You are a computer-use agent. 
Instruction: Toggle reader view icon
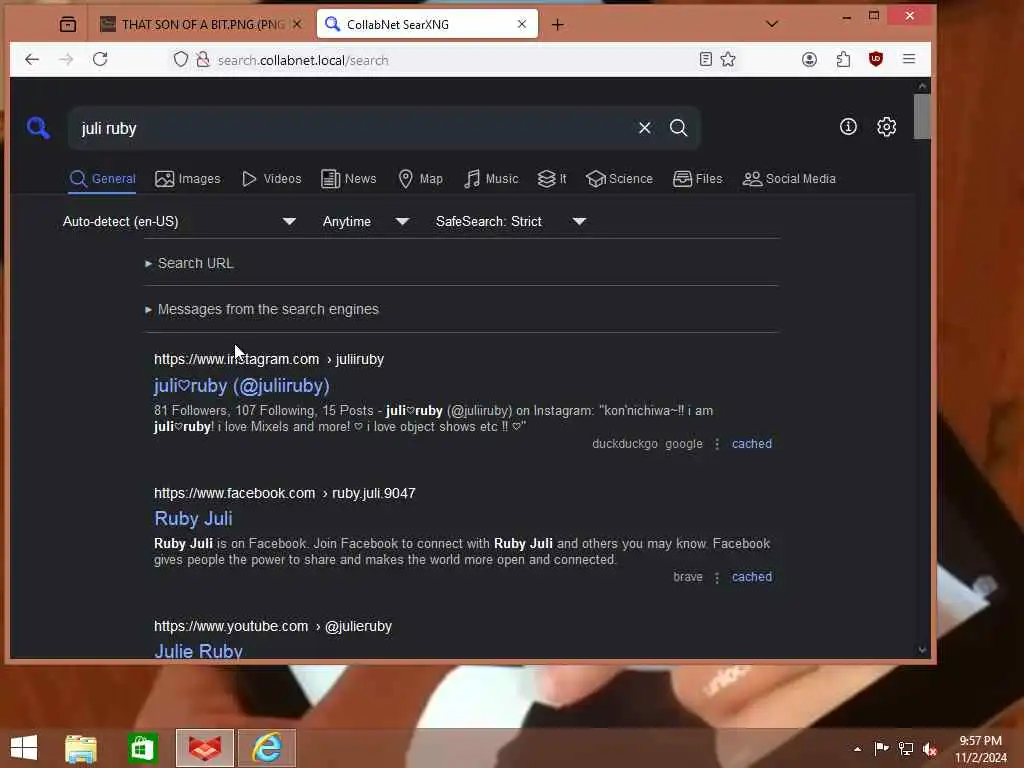coord(705,59)
